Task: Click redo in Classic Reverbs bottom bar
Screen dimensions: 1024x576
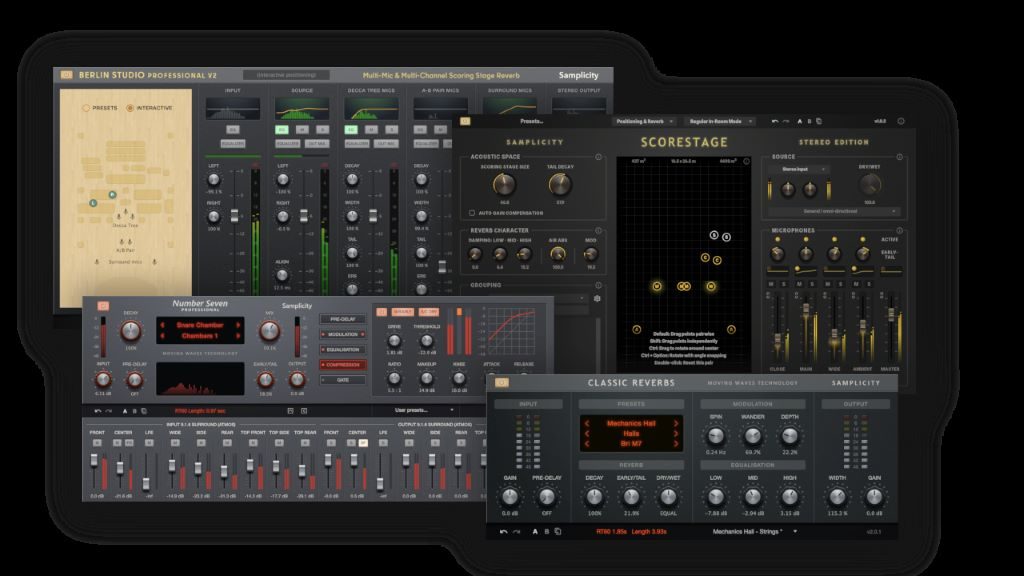Action: 517,532
